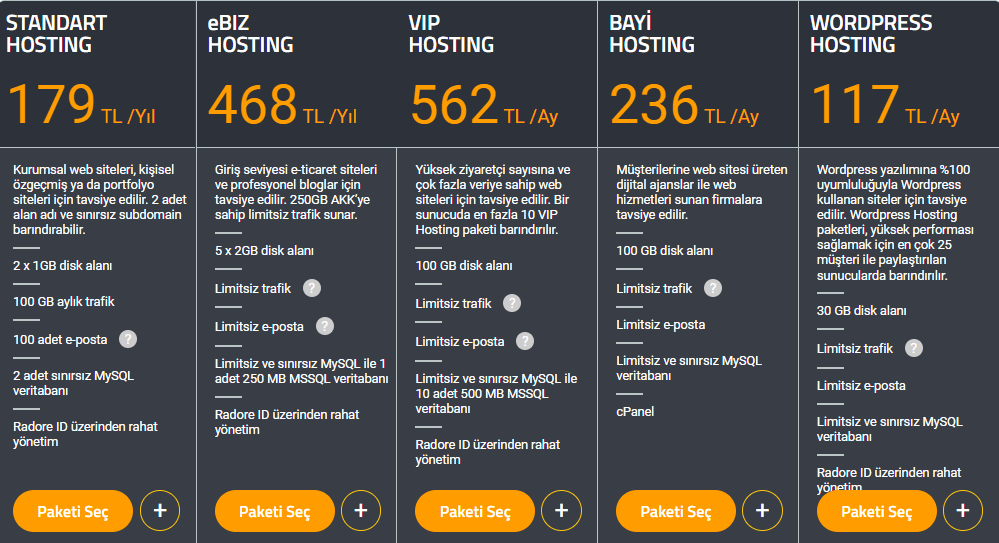Click the 562 TL/Ay VIP price
This screenshot has width=999, height=543.
click(484, 105)
